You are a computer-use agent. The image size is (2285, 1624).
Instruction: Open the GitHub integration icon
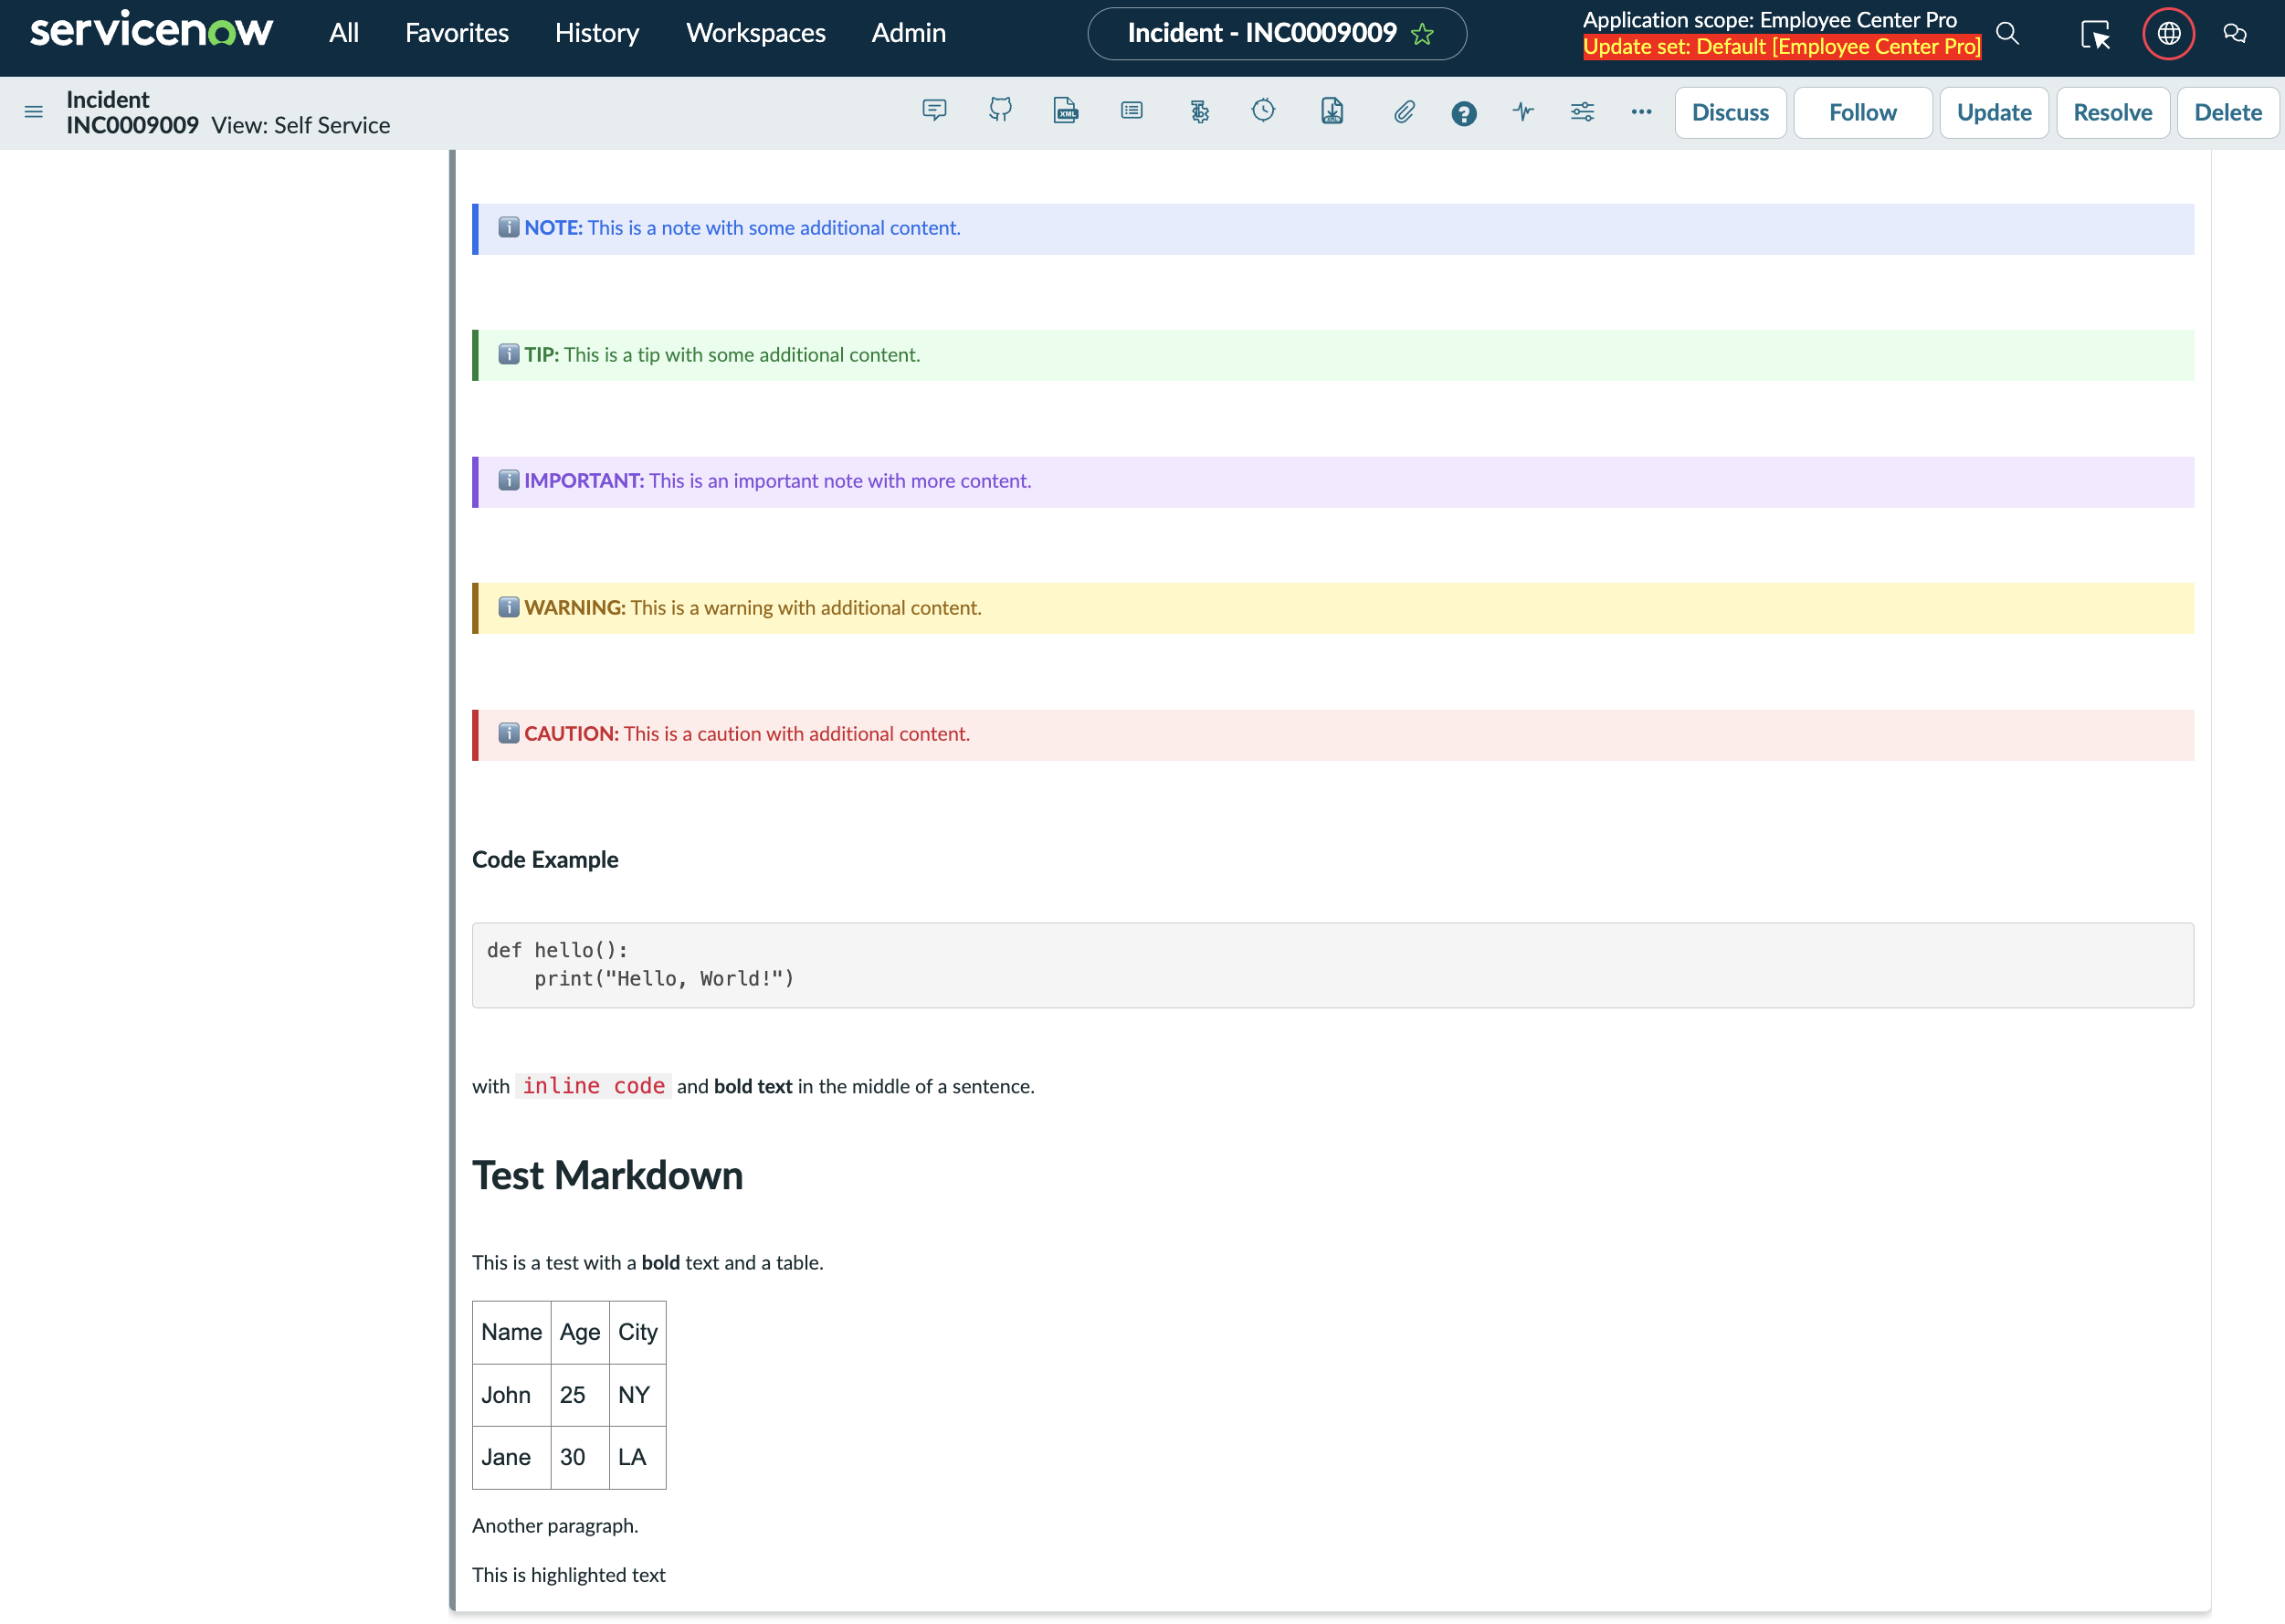coord(1000,112)
